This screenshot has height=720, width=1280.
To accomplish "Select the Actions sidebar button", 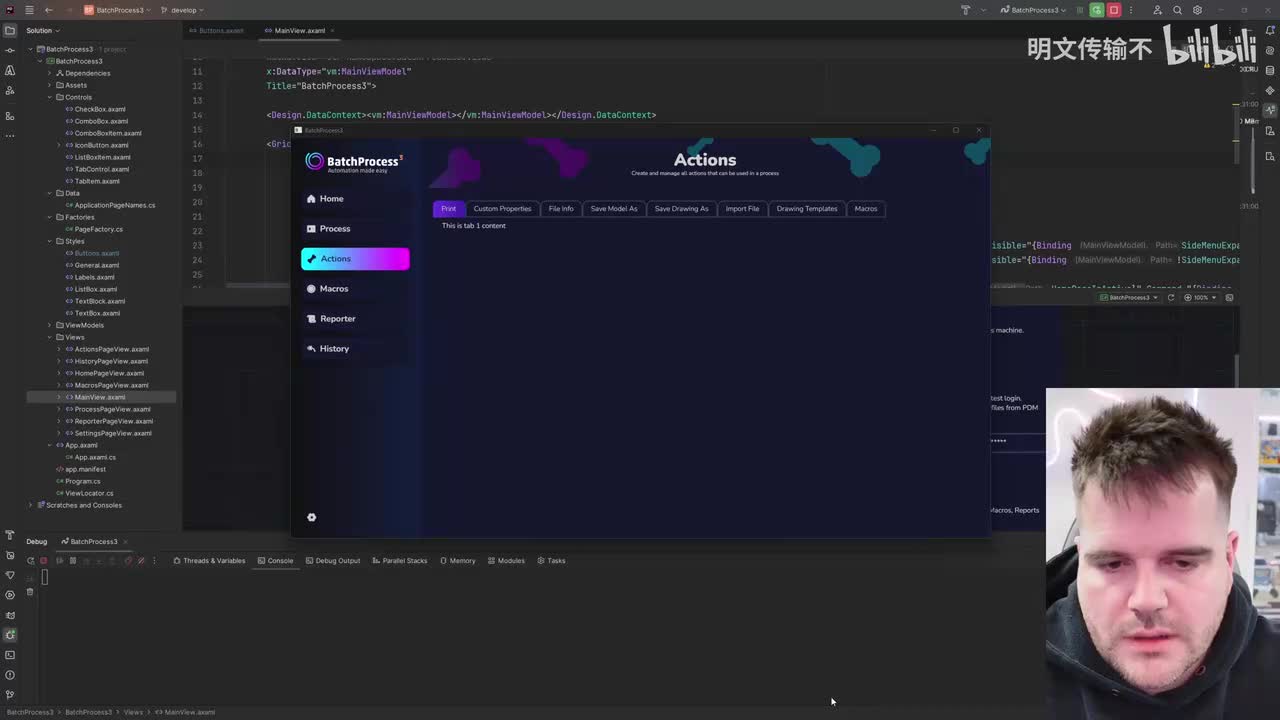I will [x=355, y=259].
